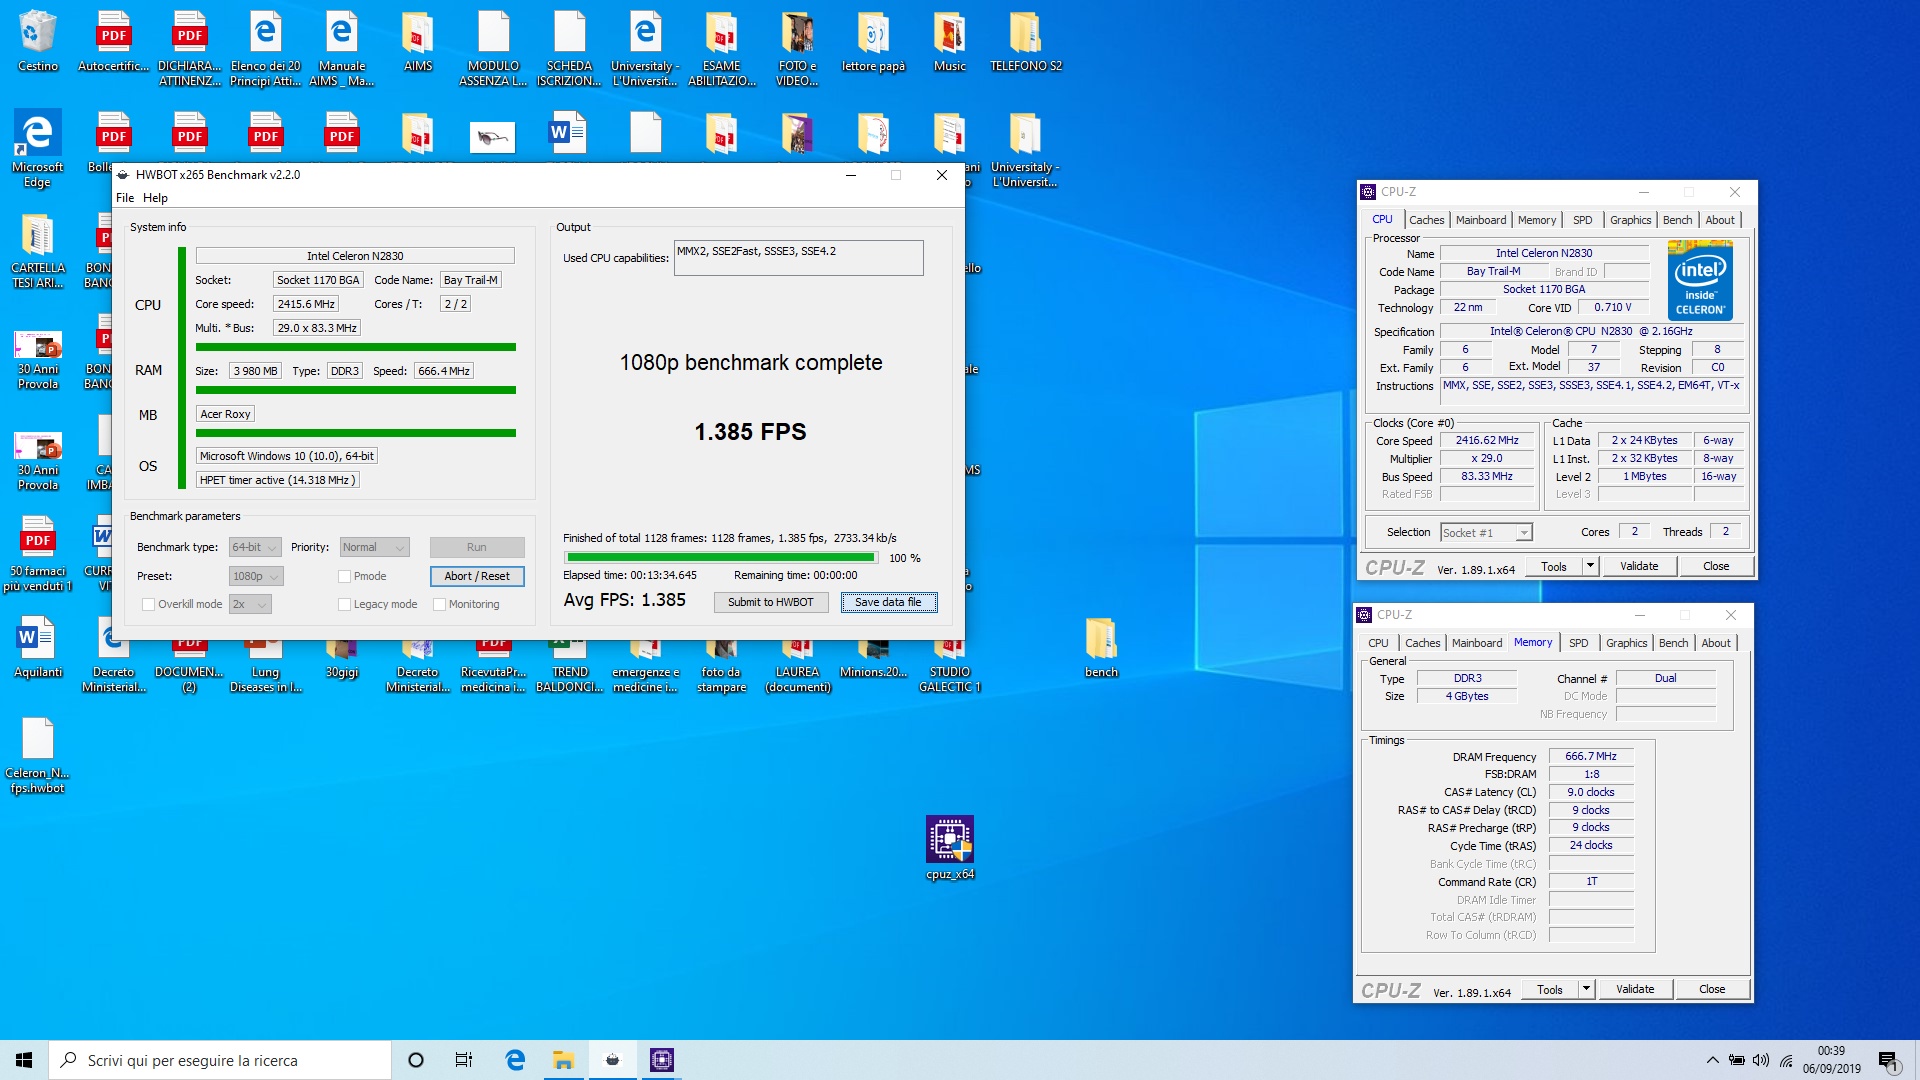Open the 50 farmaci più venduti PDF
1920x1080 pixels.
pyautogui.click(x=38, y=554)
